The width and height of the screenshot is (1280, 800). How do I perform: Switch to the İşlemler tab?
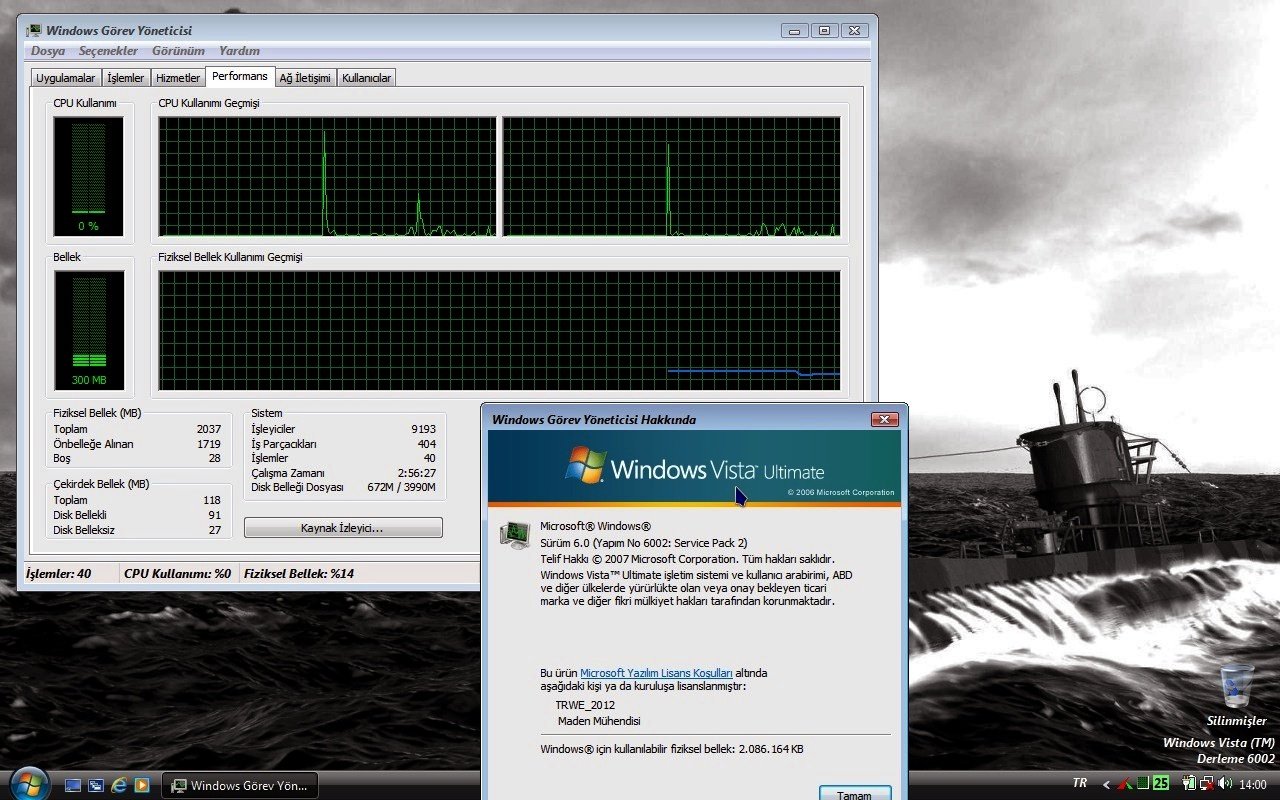coord(125,78)
